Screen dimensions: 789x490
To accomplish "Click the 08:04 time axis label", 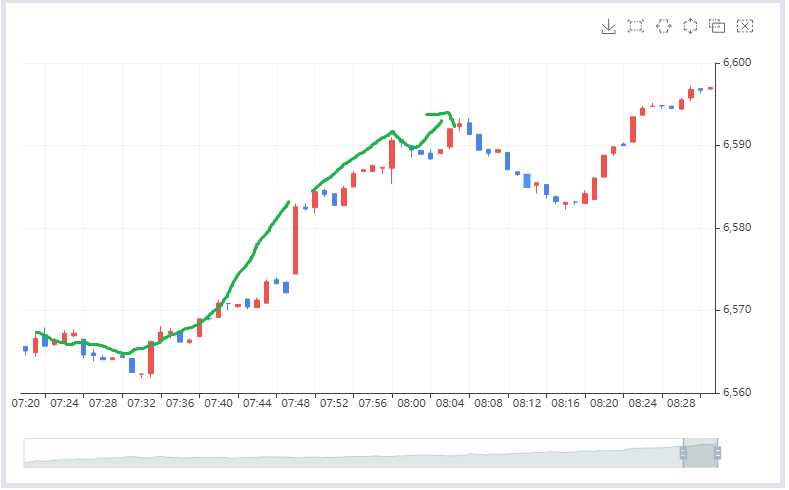I will pos(450,403).
